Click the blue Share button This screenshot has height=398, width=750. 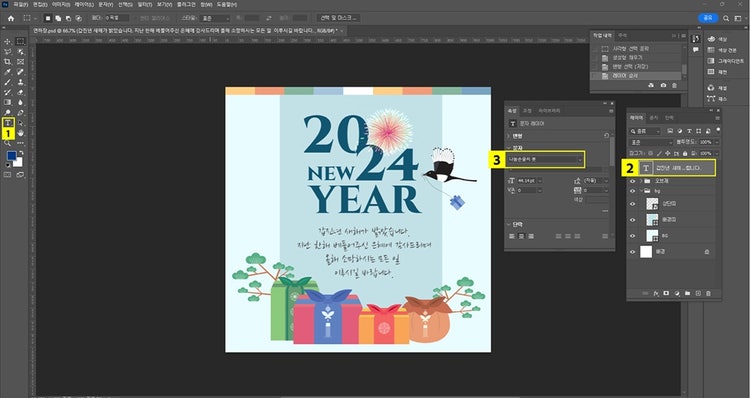pyautogui.click(x=708, y=18)
